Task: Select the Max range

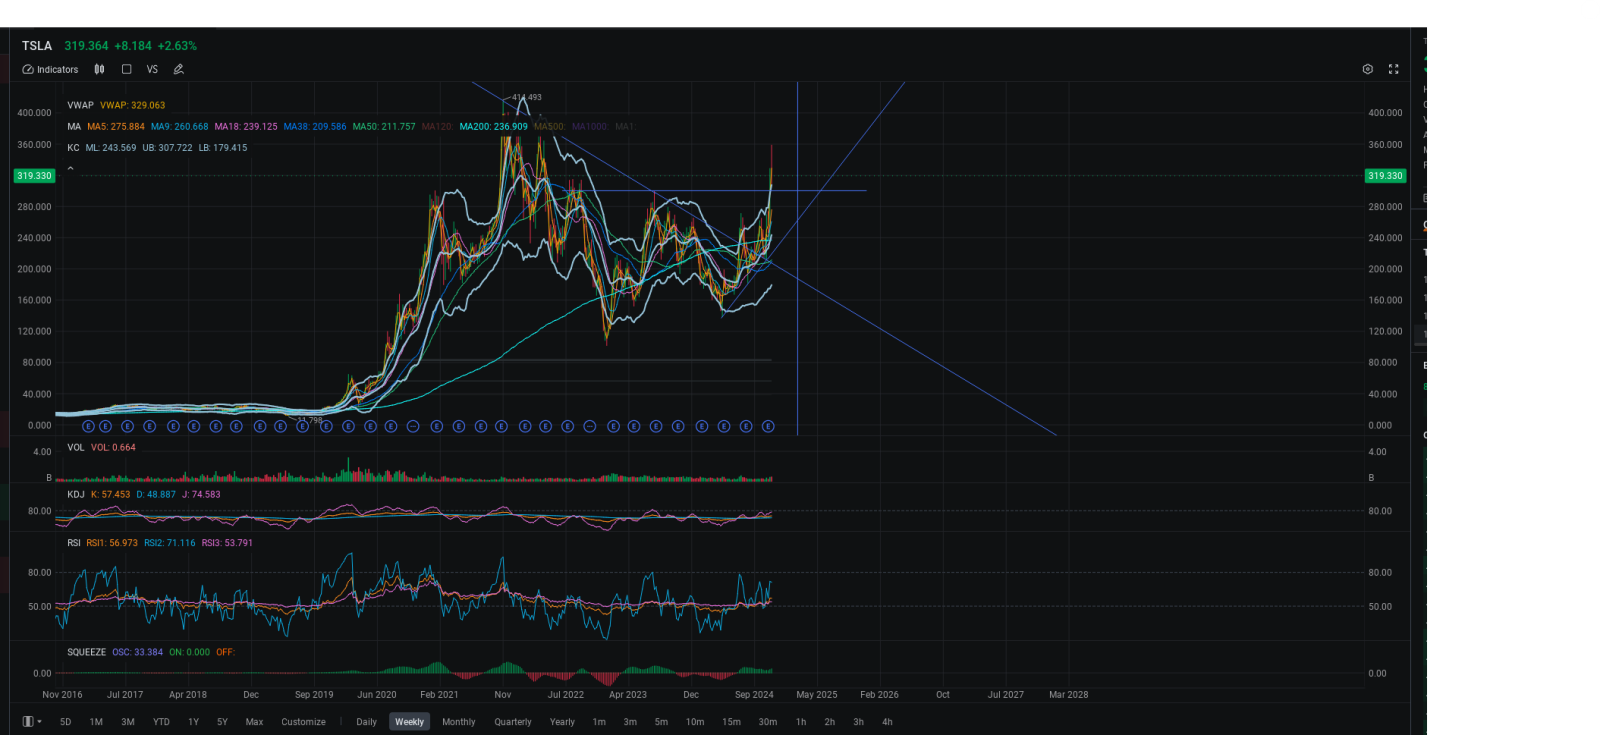Action: pos(255,722)
